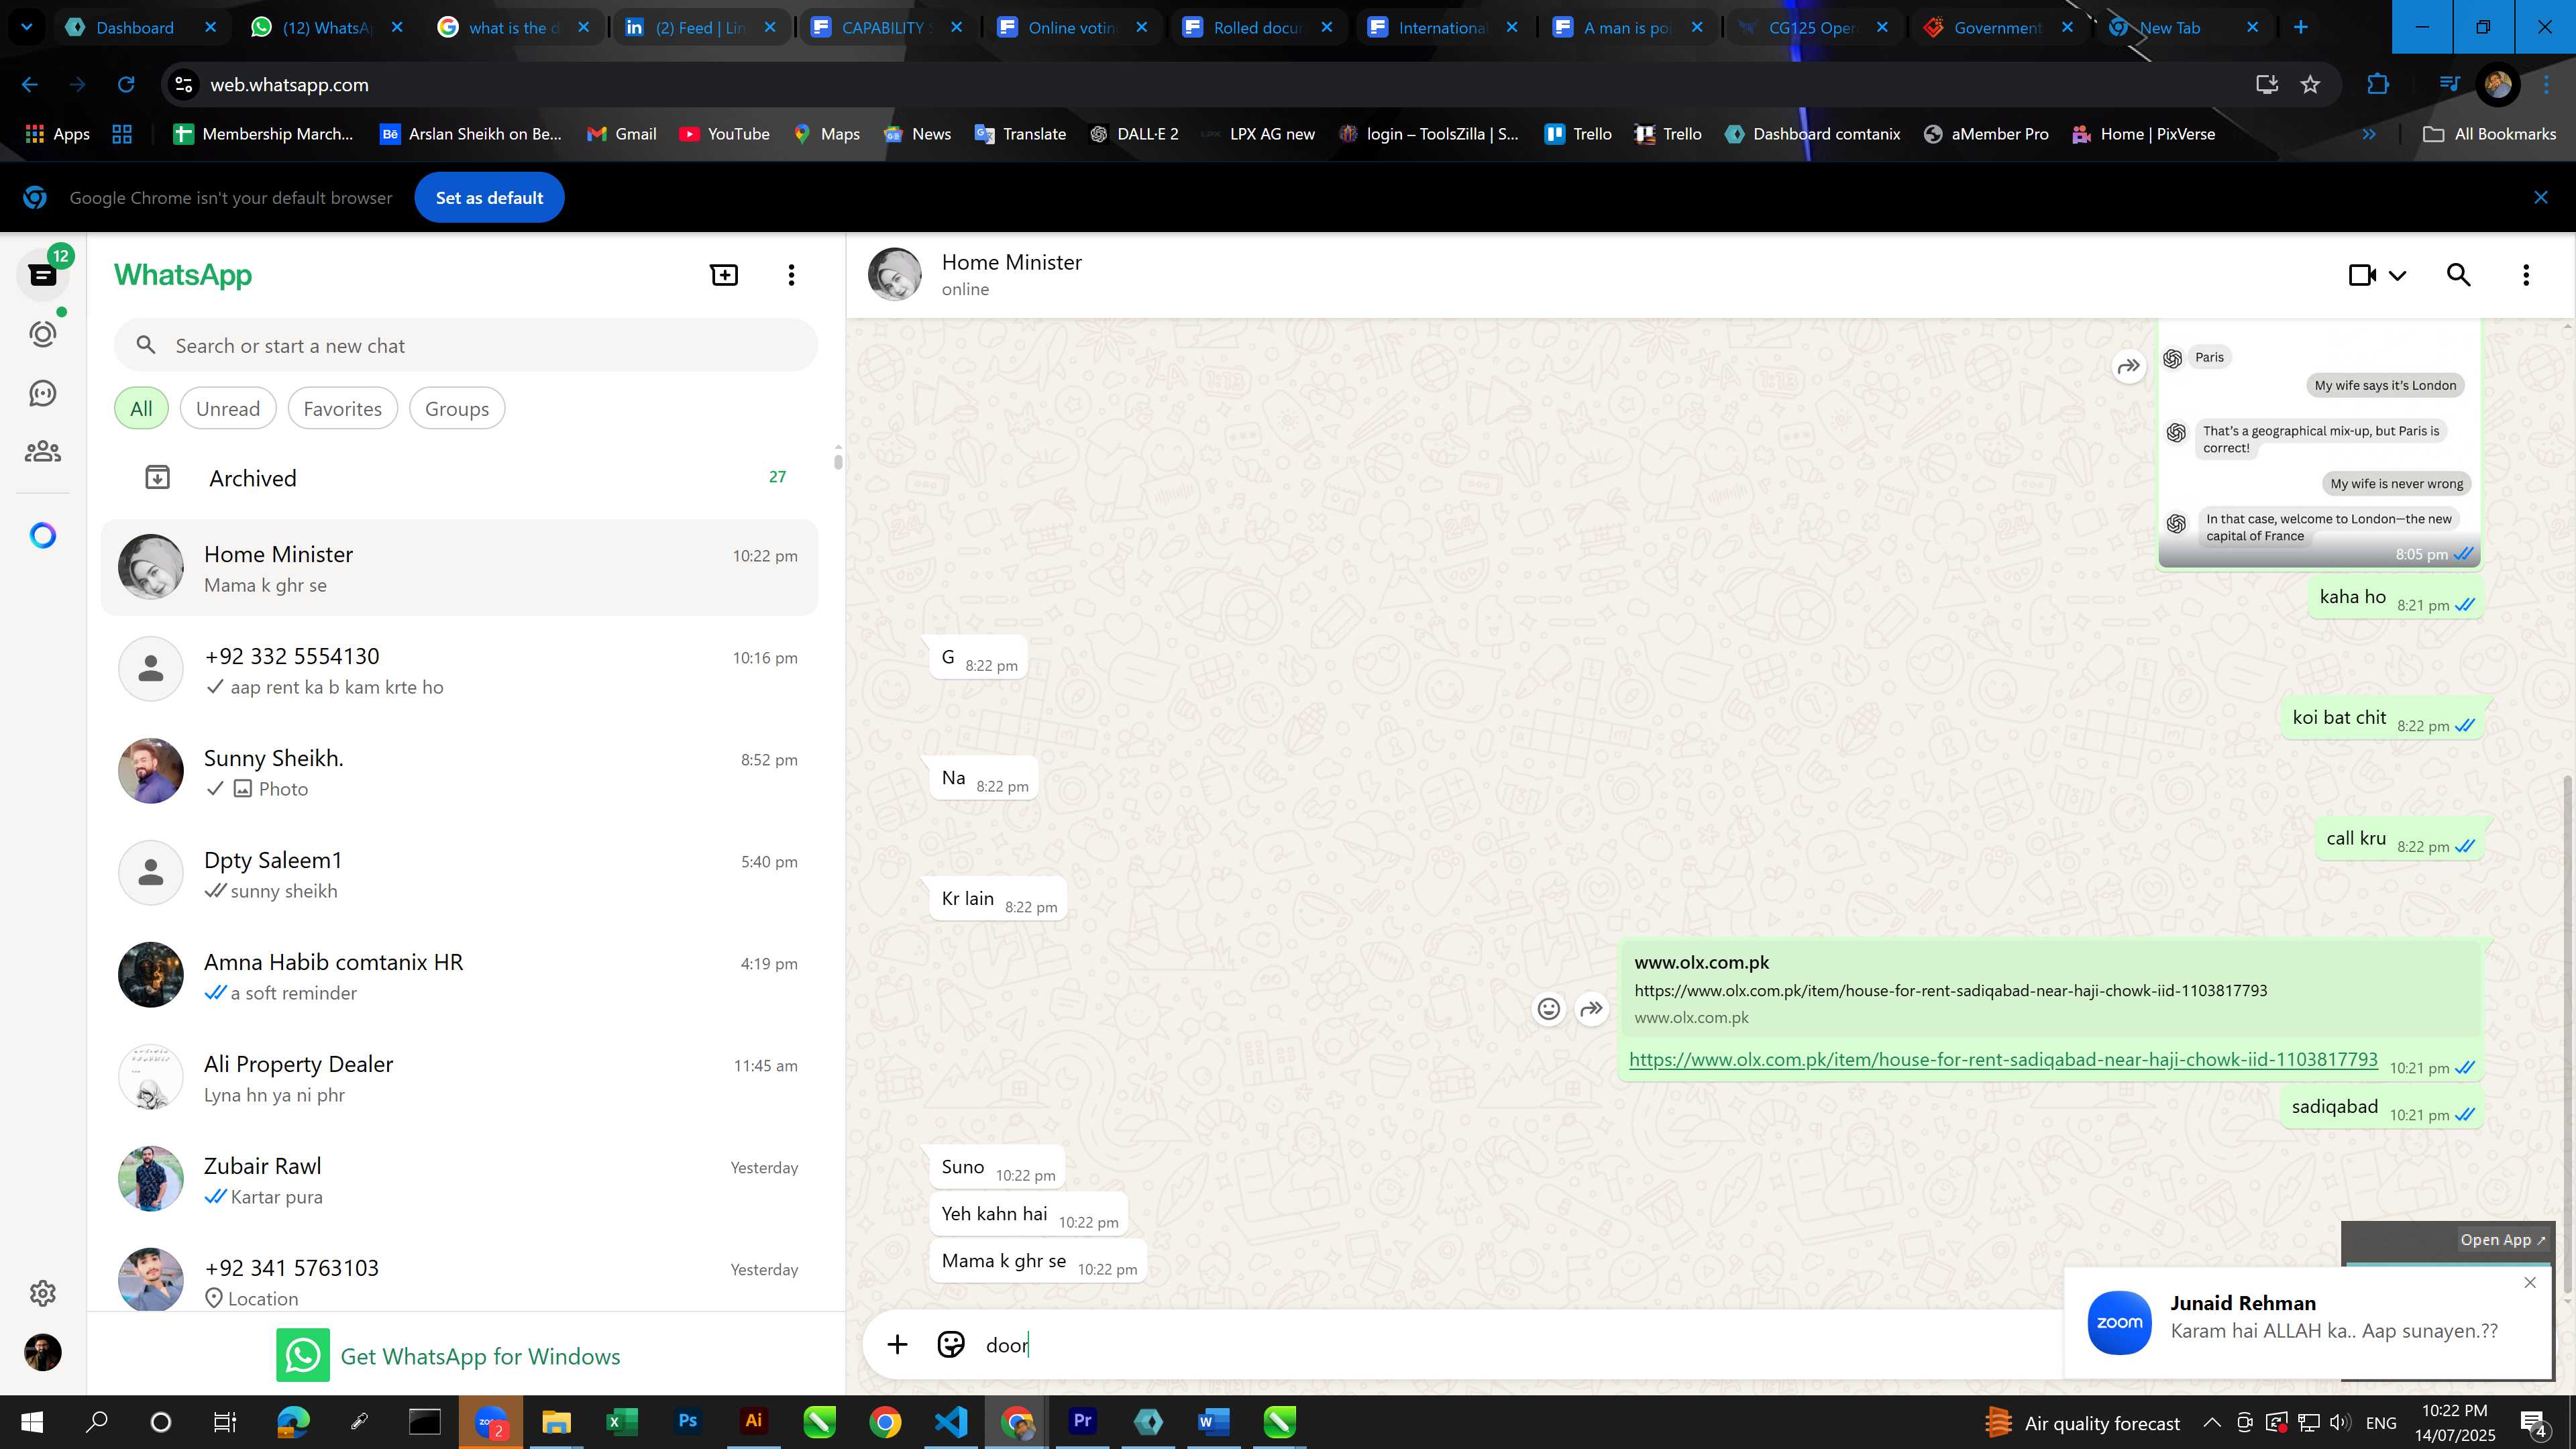
Task: React to the olx link message with emoji
Action: coord(1548,1009)
